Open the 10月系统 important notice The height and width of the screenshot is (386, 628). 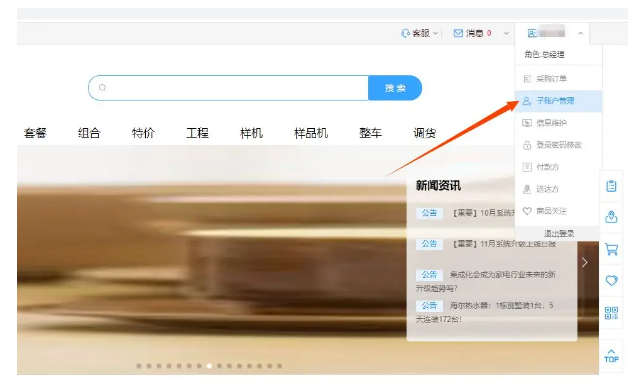[x=484, y=213]
